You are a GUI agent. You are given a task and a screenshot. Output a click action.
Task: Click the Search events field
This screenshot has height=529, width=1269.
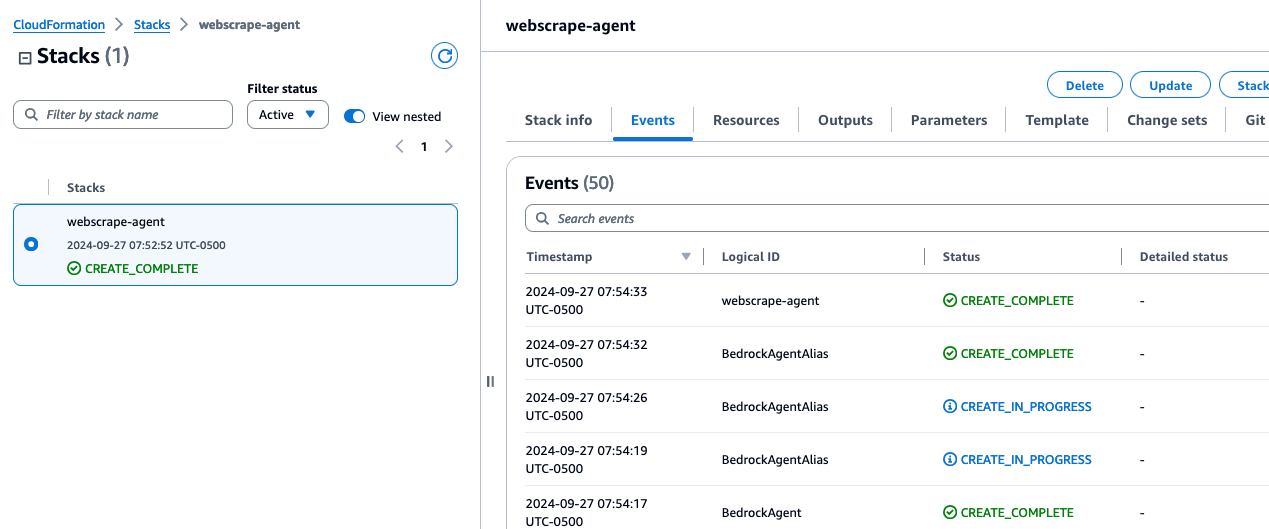coord(897,218)
